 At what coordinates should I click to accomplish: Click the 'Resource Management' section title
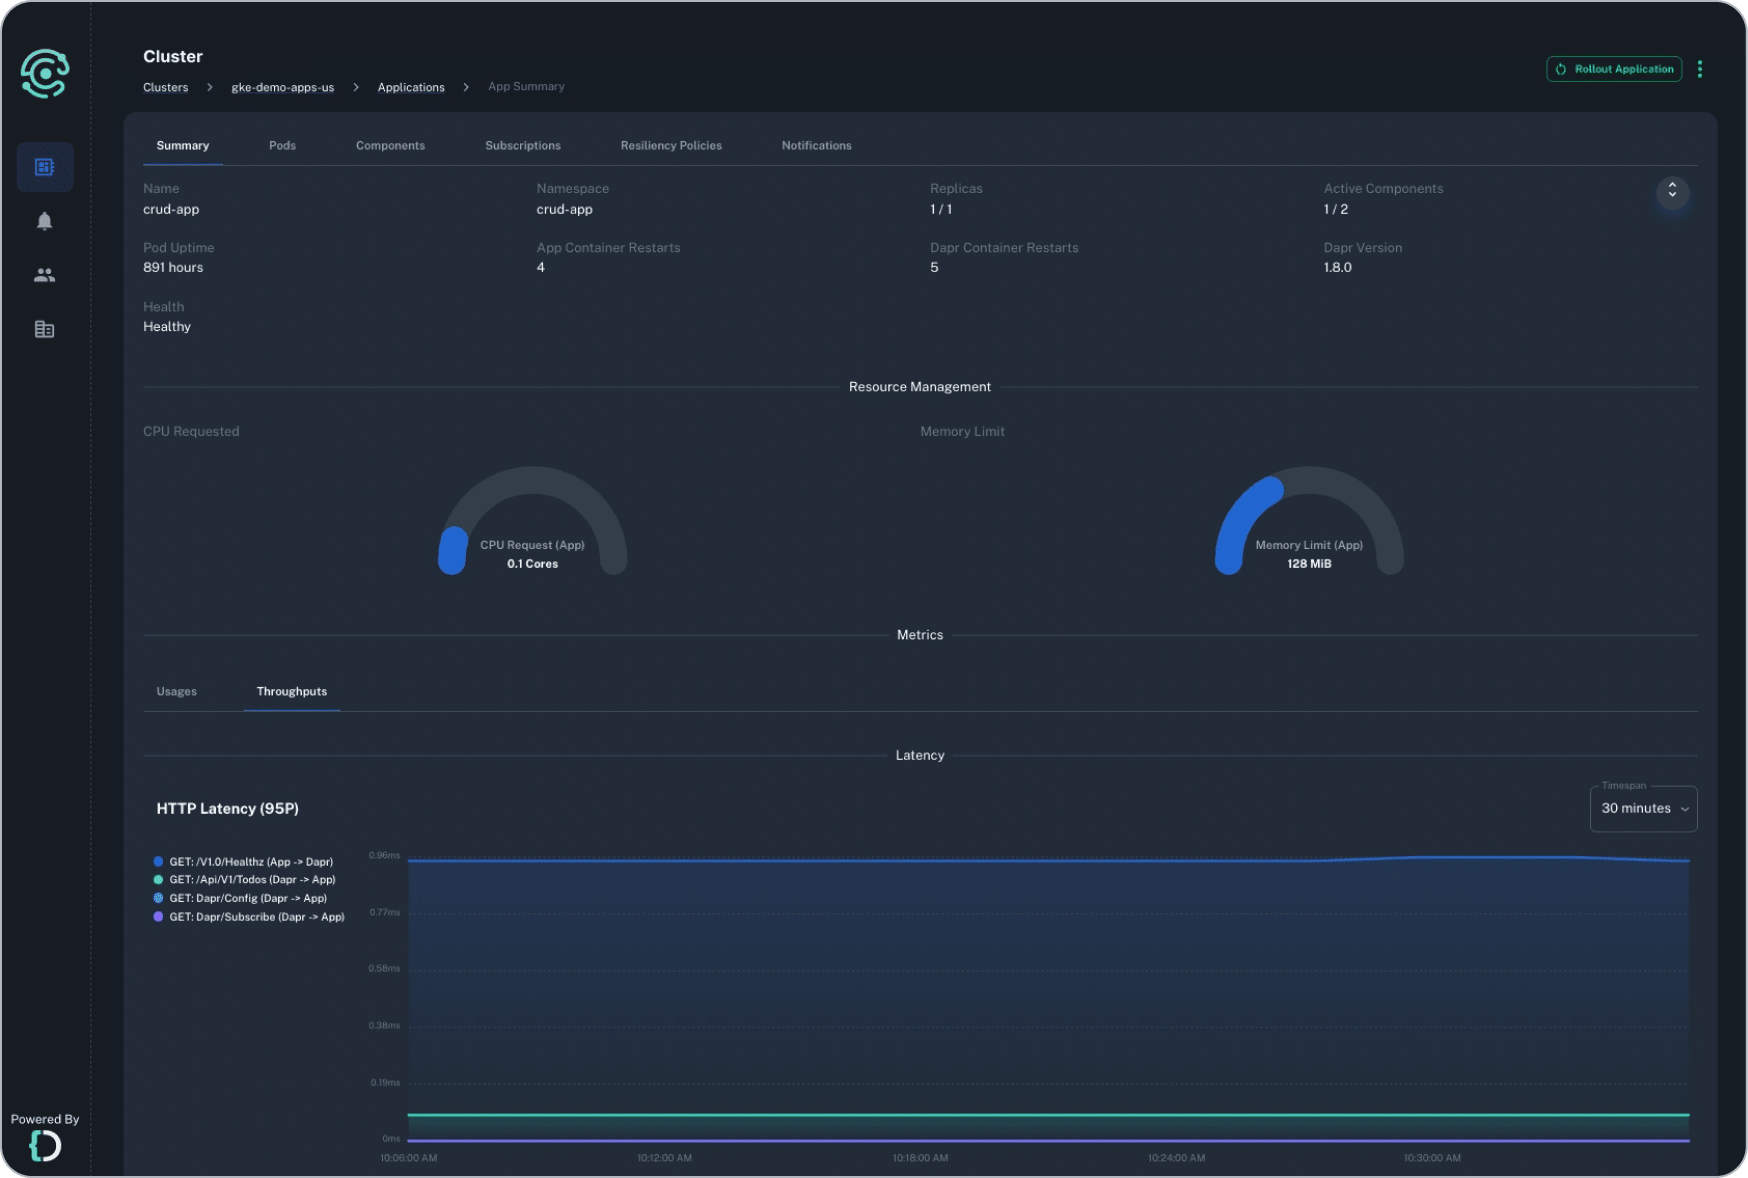(x=920, y=387)
